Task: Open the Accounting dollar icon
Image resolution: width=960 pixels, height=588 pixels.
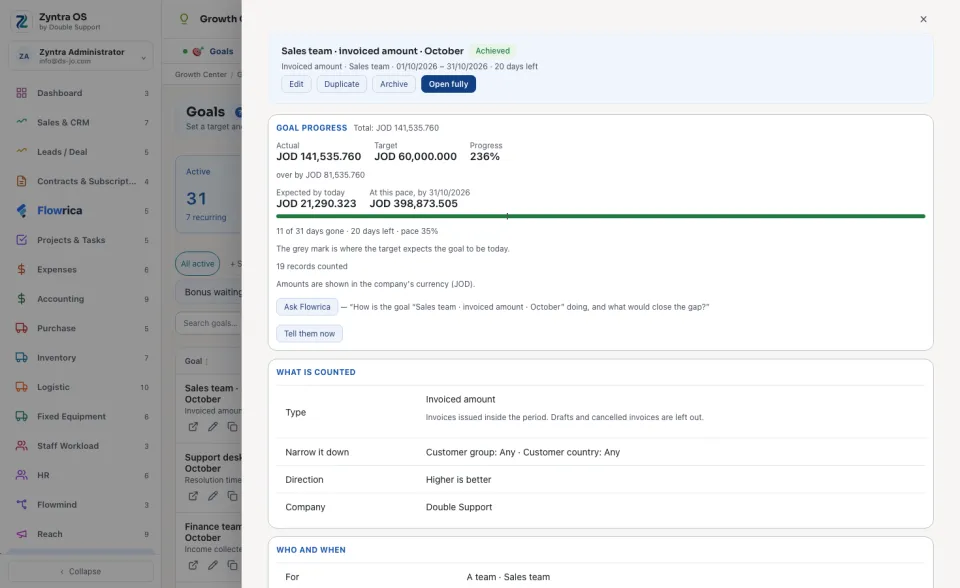Action: tap(21, 298)
